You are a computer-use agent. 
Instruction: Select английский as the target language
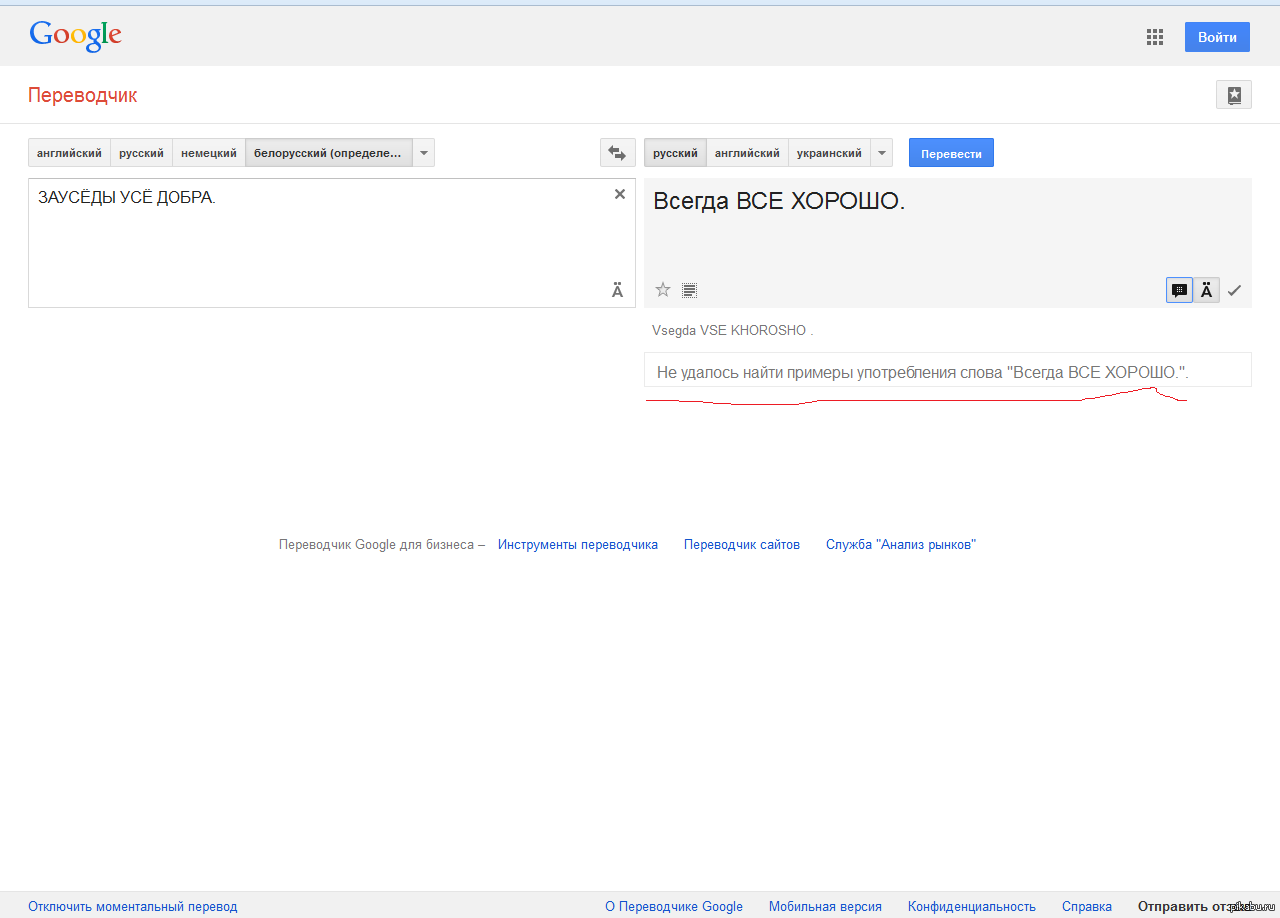coord(747,153)
